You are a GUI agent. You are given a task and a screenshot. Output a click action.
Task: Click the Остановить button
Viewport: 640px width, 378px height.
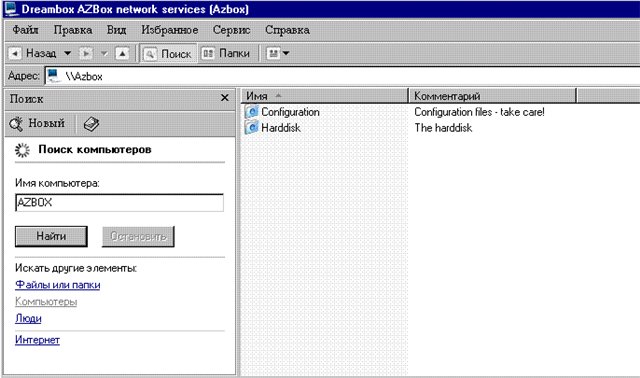pos(138,236)
